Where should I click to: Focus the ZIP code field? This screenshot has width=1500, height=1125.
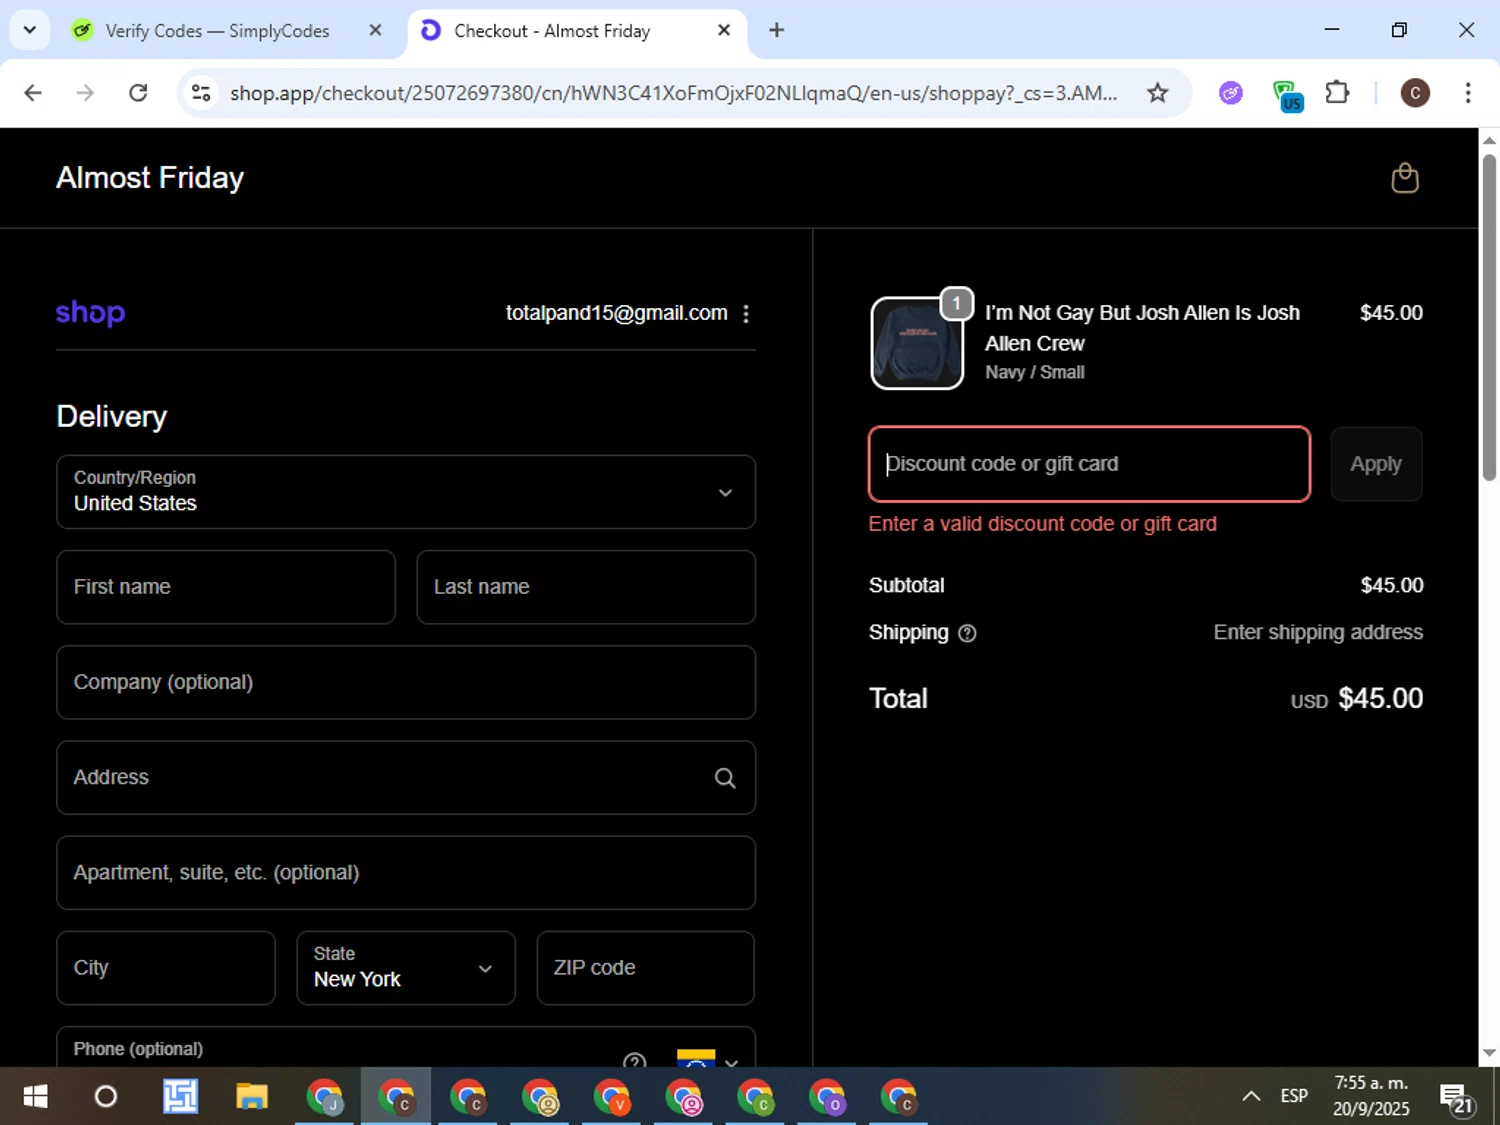[646, 968]
